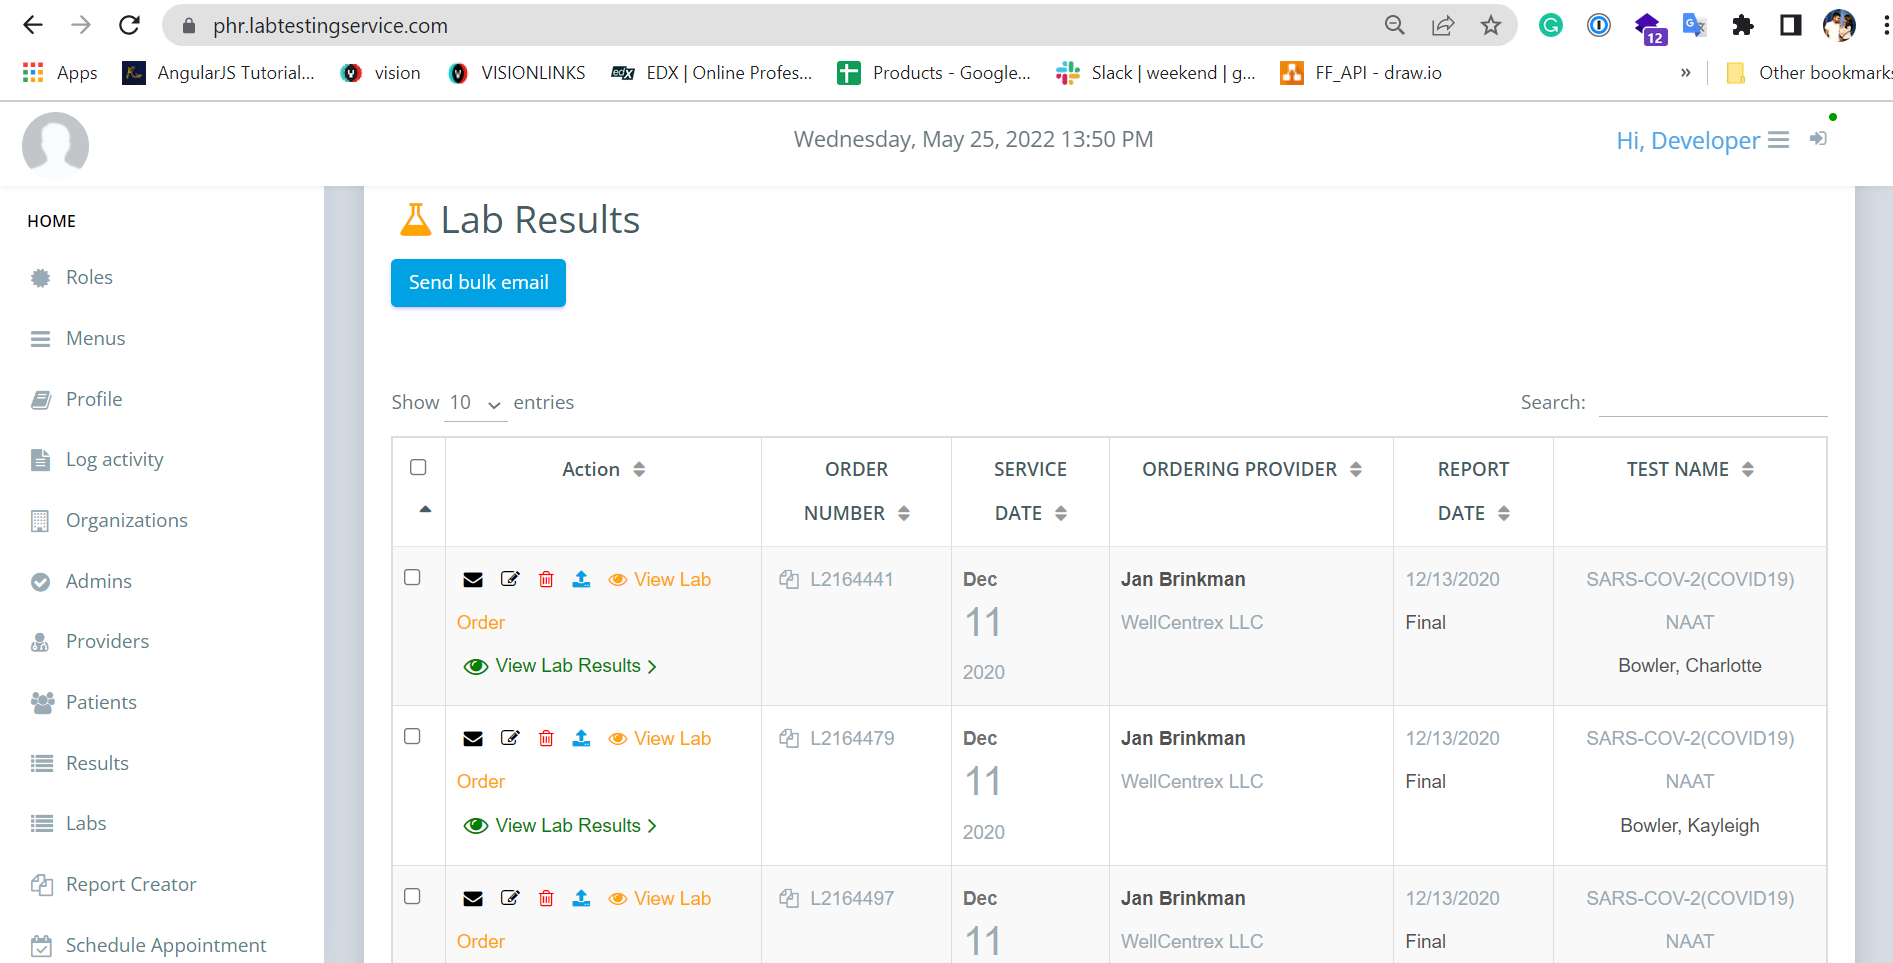Click the email icon in row L2164441
The image size is (1893, 963).
(x=473, y=580)
